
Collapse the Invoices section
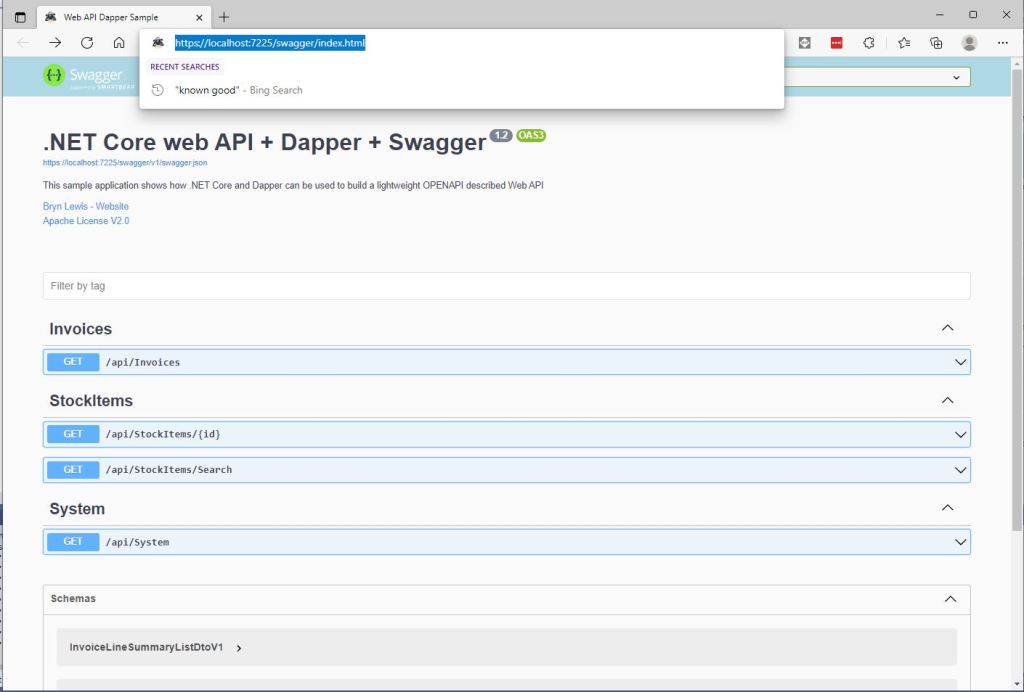point(947,329)
